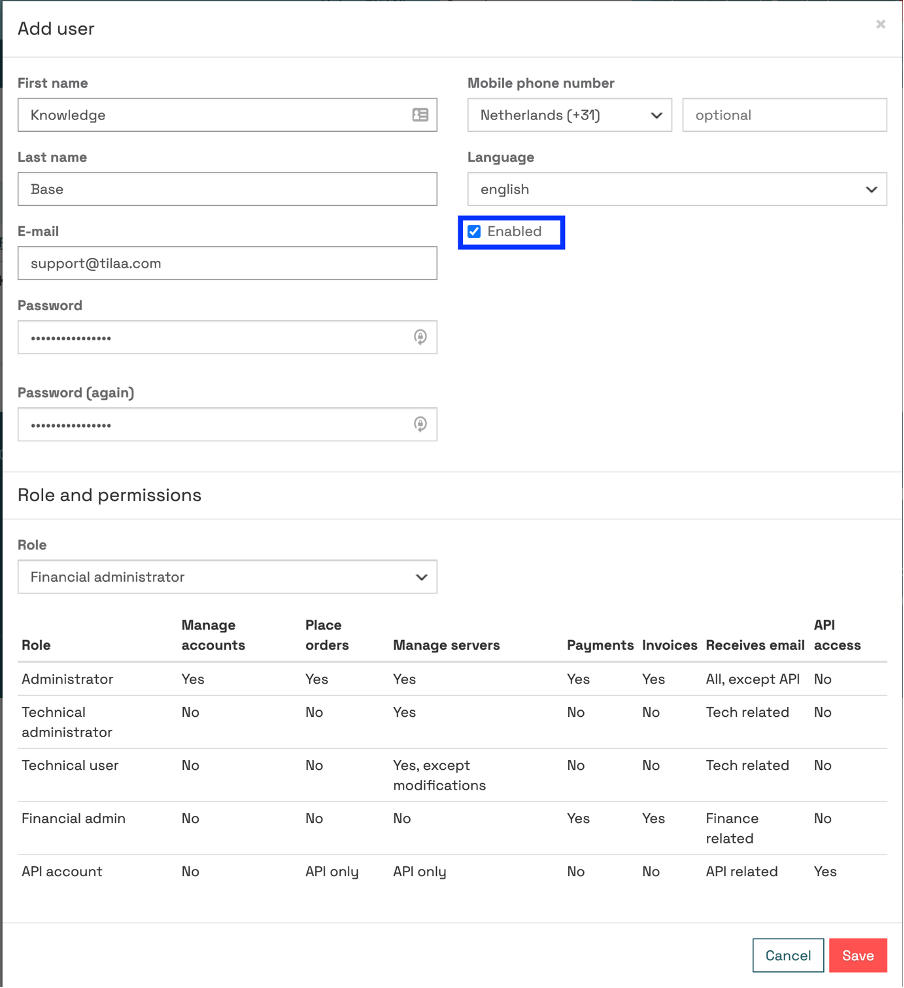Click the password manager icon in Password field
904x988 pixels.
420,337
